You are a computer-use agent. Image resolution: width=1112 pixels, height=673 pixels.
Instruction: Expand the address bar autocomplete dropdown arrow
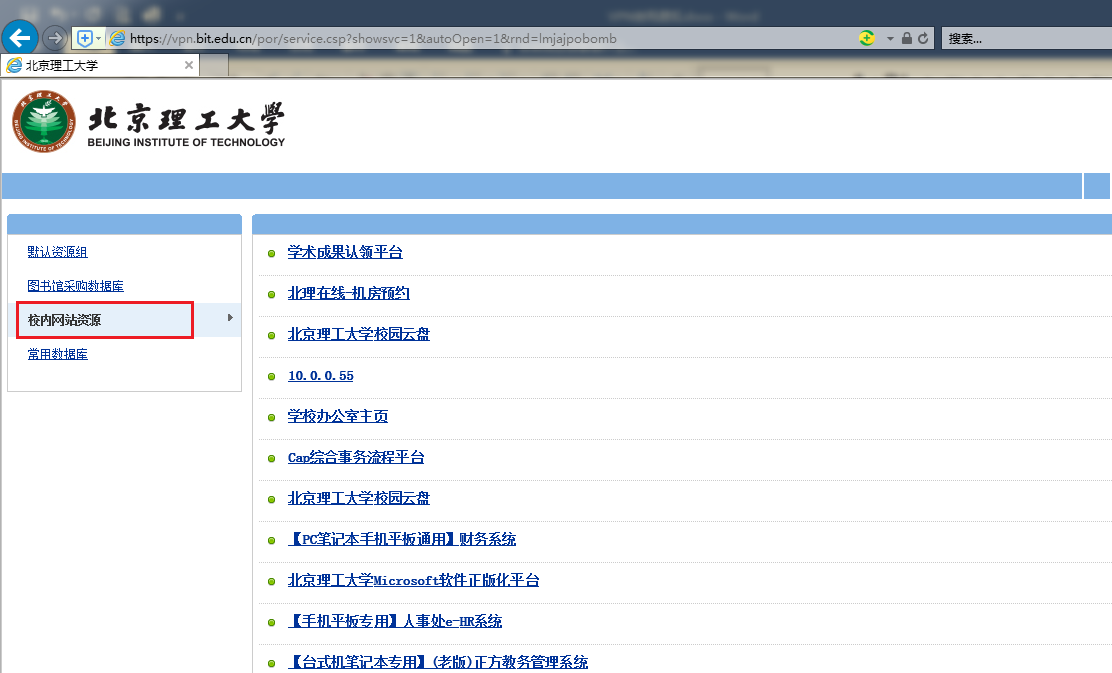coord(890,38)
